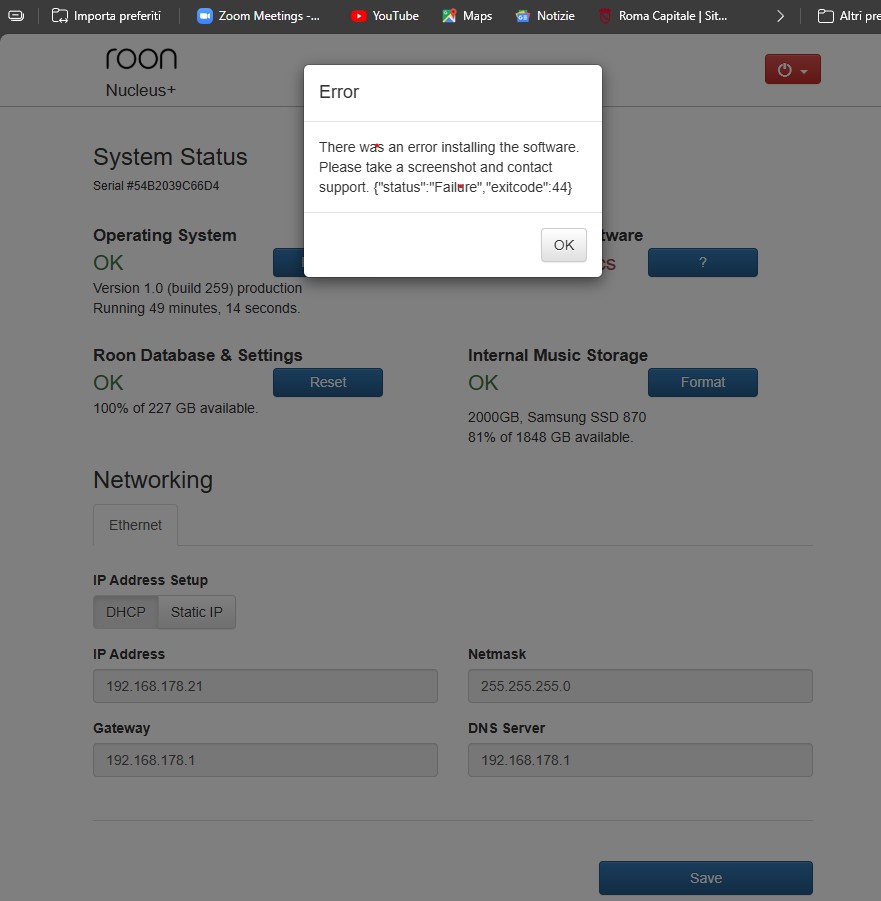Open Altri preferiti folder
Image resolution: width=881 pixels, height=901 pixels.
tap(848, 16)
